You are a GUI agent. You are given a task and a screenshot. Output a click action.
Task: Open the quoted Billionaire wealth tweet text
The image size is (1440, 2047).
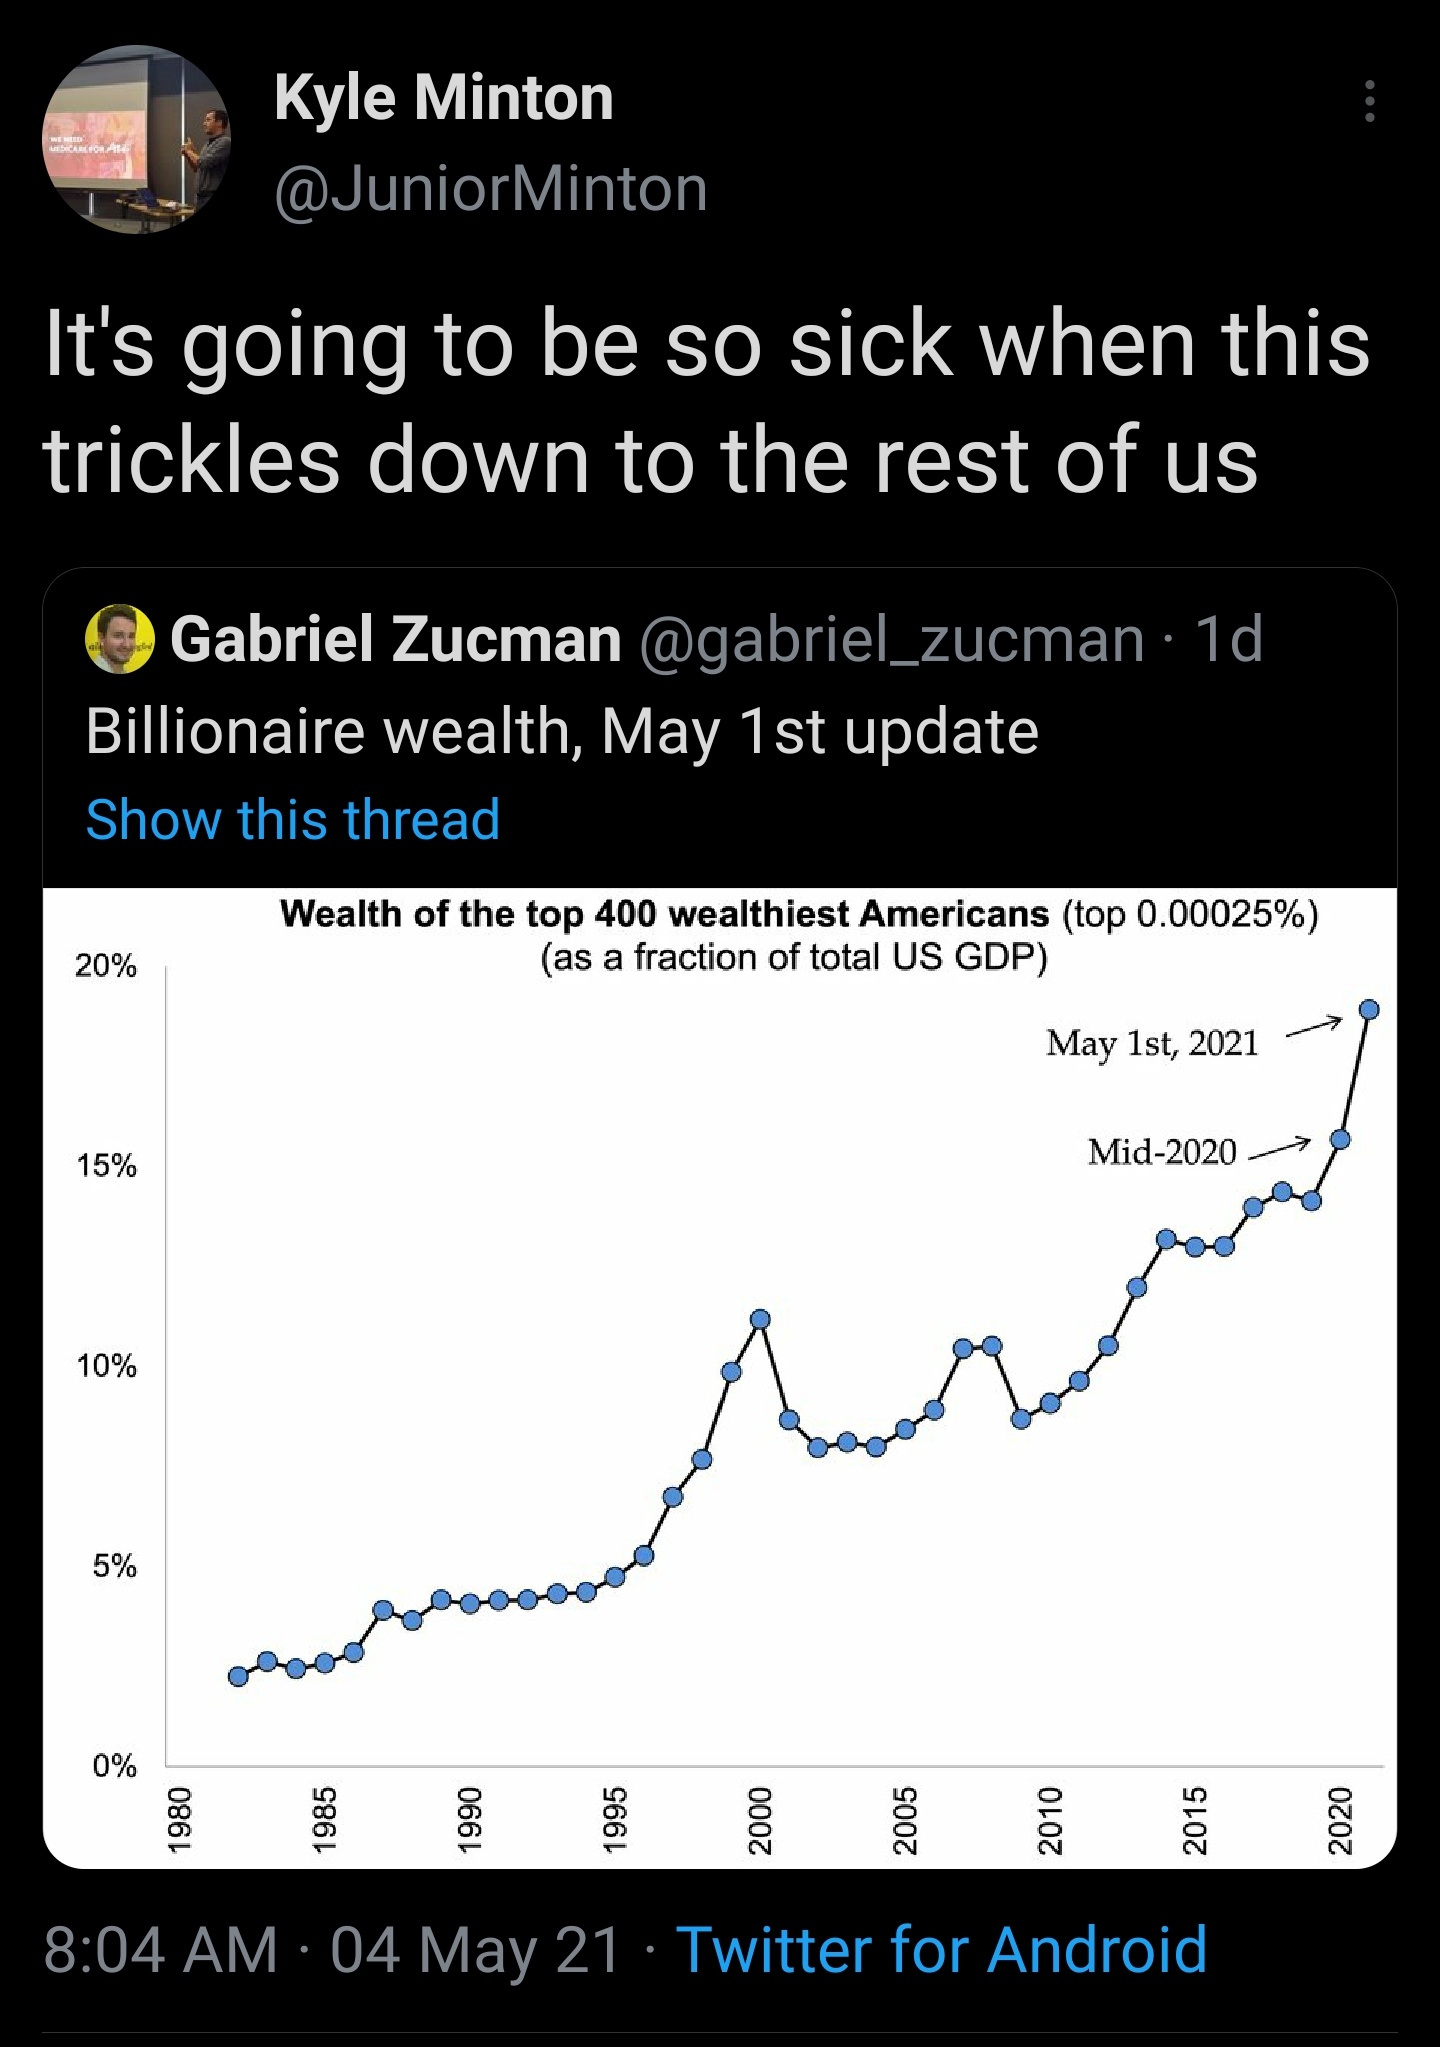click(562, 731)
